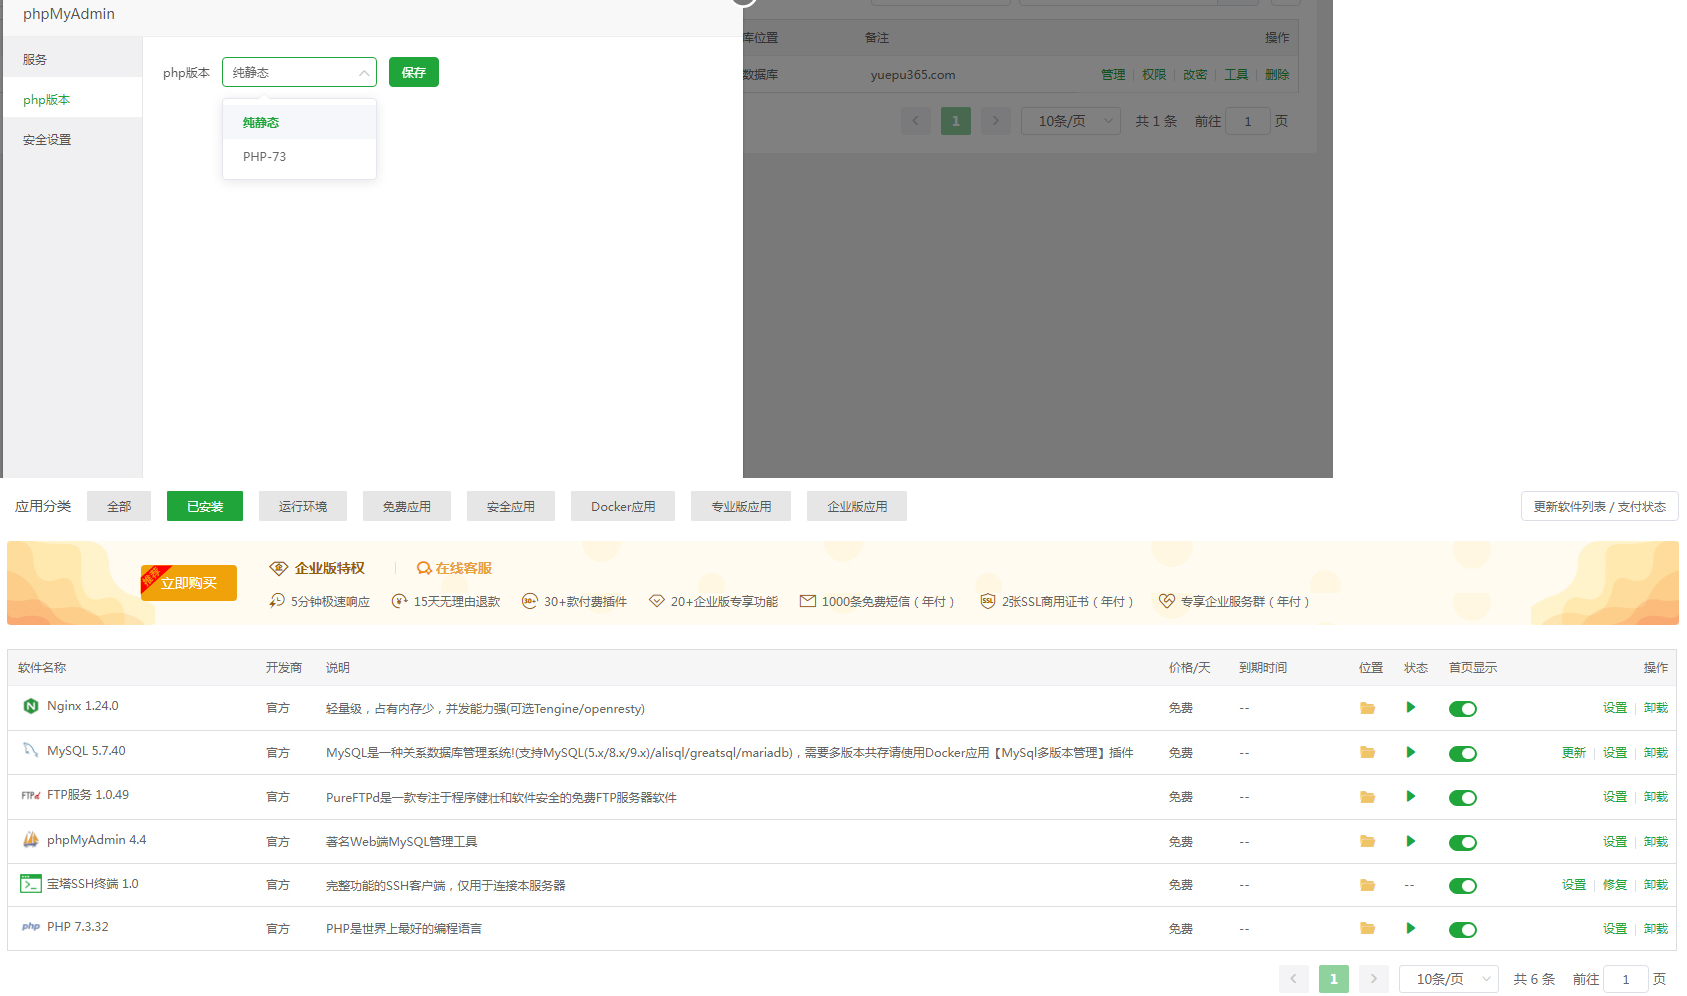Open 设置 for phpMyAdmin 4.4
1687x996 pixels.
(x=1615, y=841)
